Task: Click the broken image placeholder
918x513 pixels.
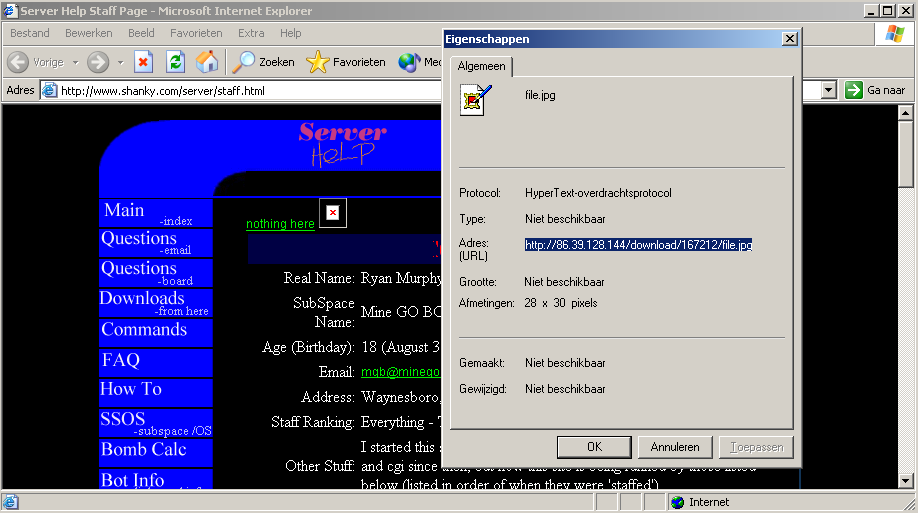Action: pos(333,213)
